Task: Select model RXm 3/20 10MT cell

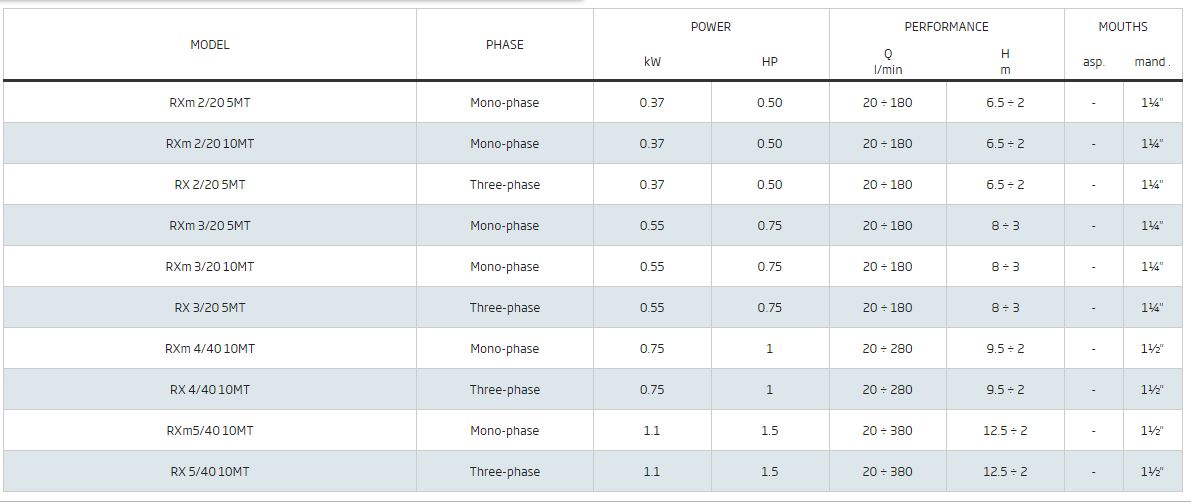Action: pos(210,267)
